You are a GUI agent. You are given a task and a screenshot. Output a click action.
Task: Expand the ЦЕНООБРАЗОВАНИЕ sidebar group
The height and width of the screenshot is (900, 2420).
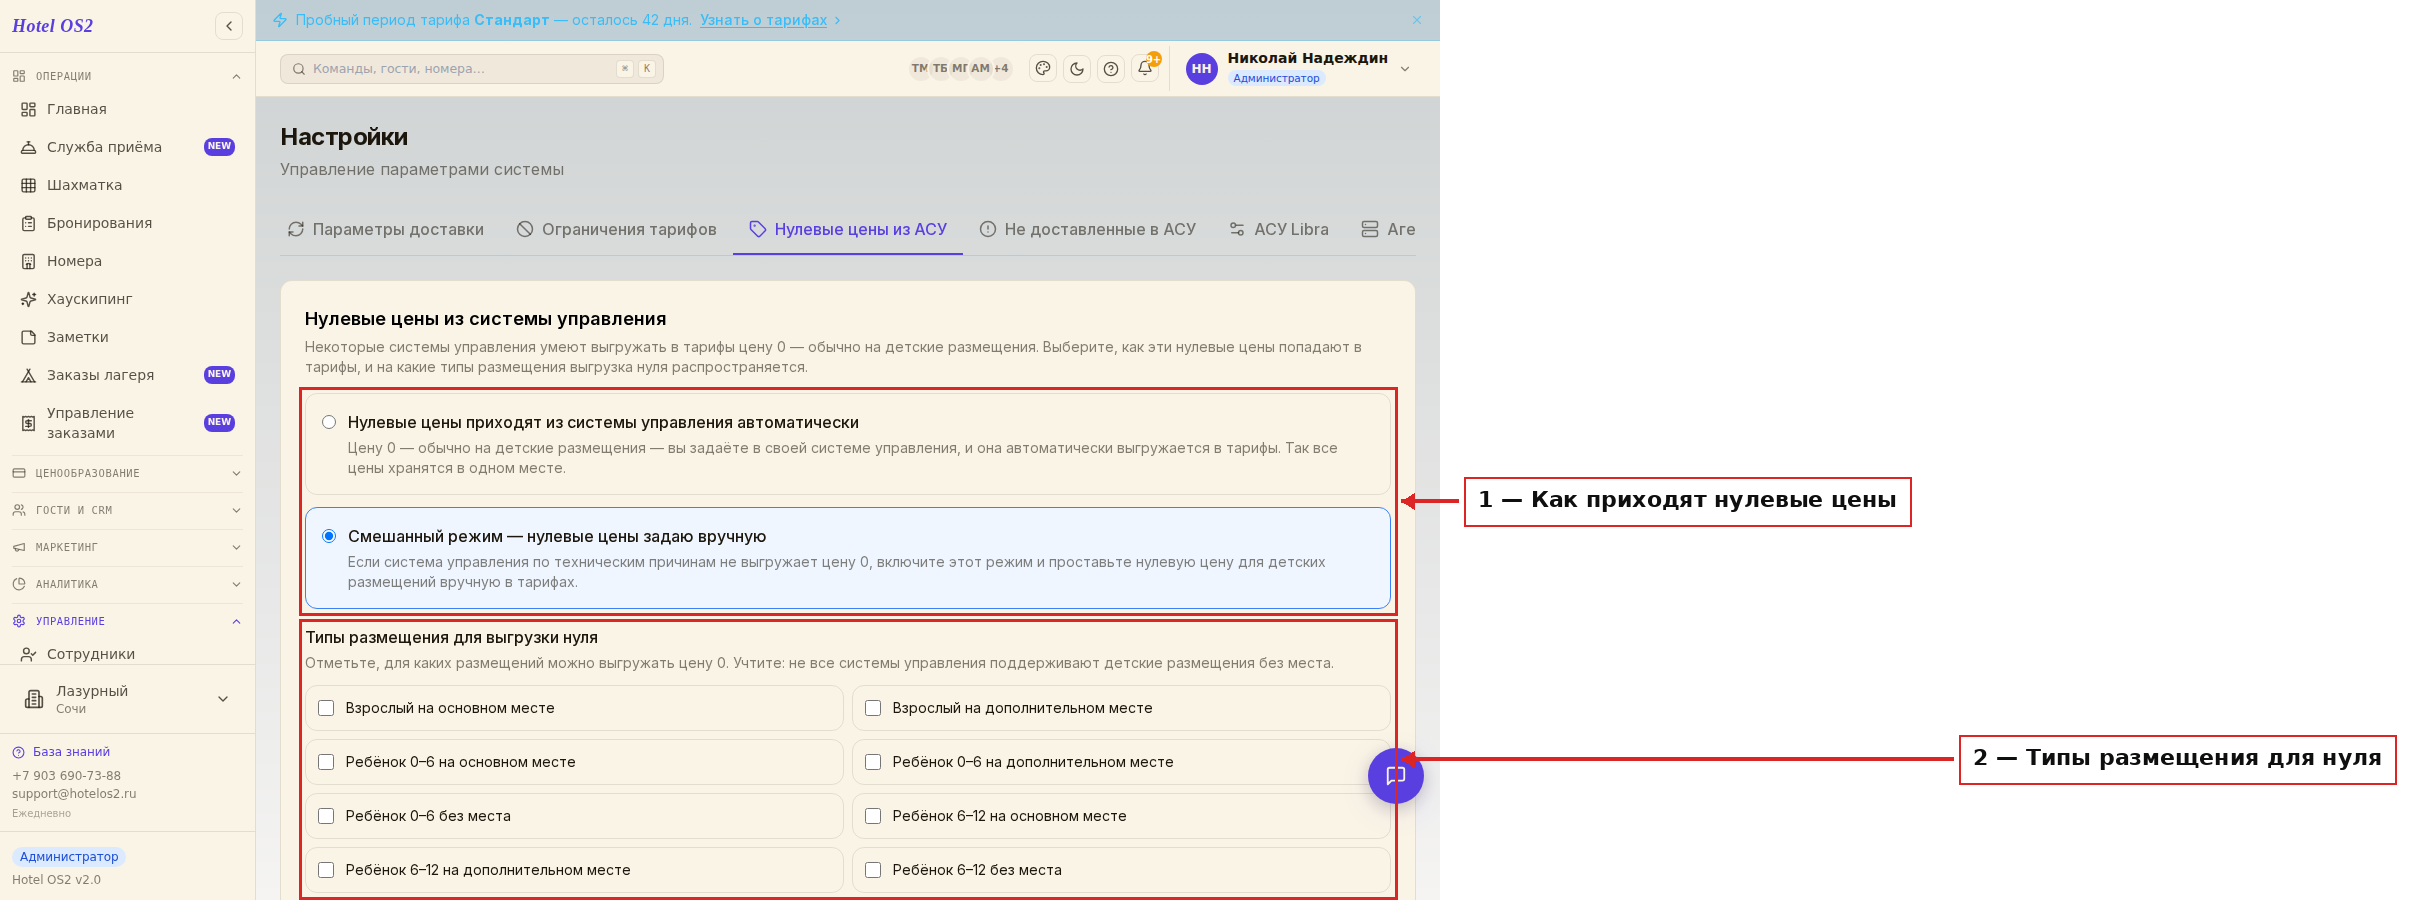pos(127,473)
